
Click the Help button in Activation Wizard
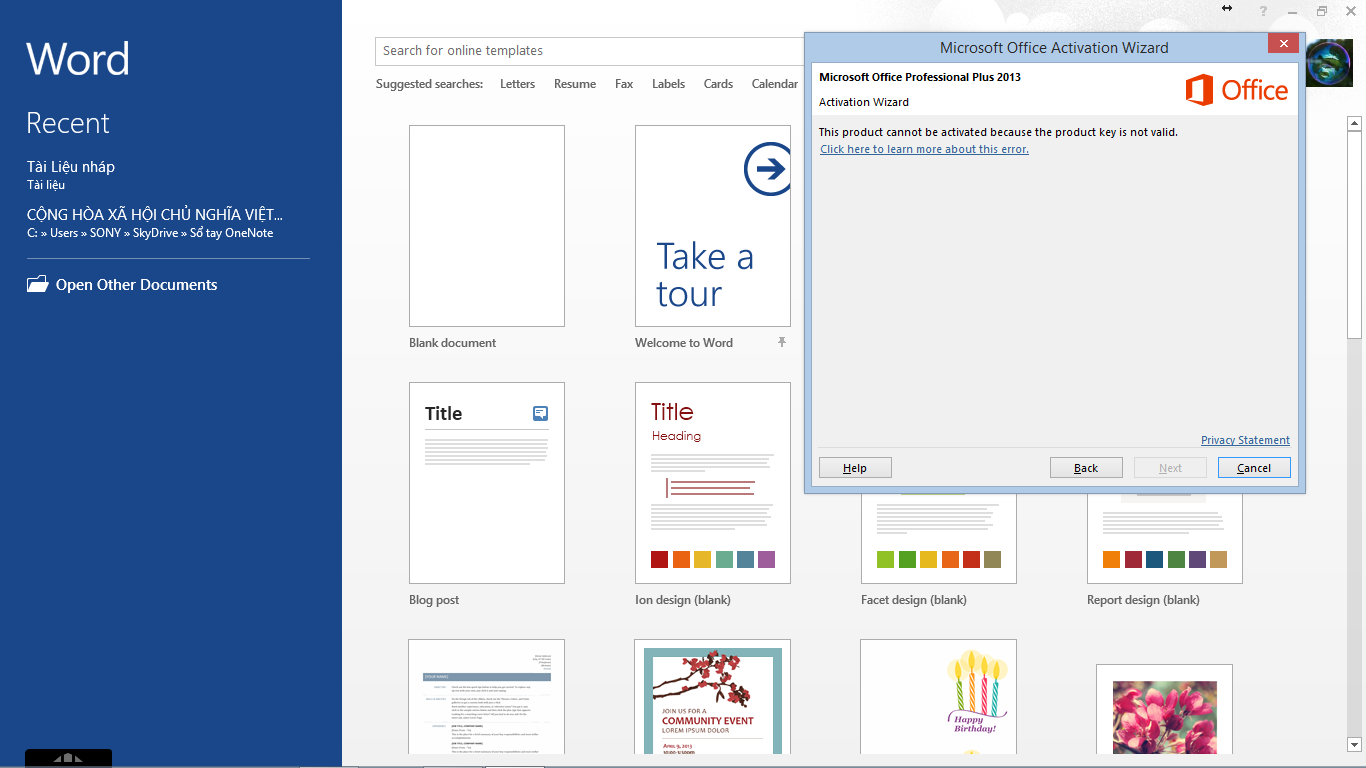[x=855, y=468]
